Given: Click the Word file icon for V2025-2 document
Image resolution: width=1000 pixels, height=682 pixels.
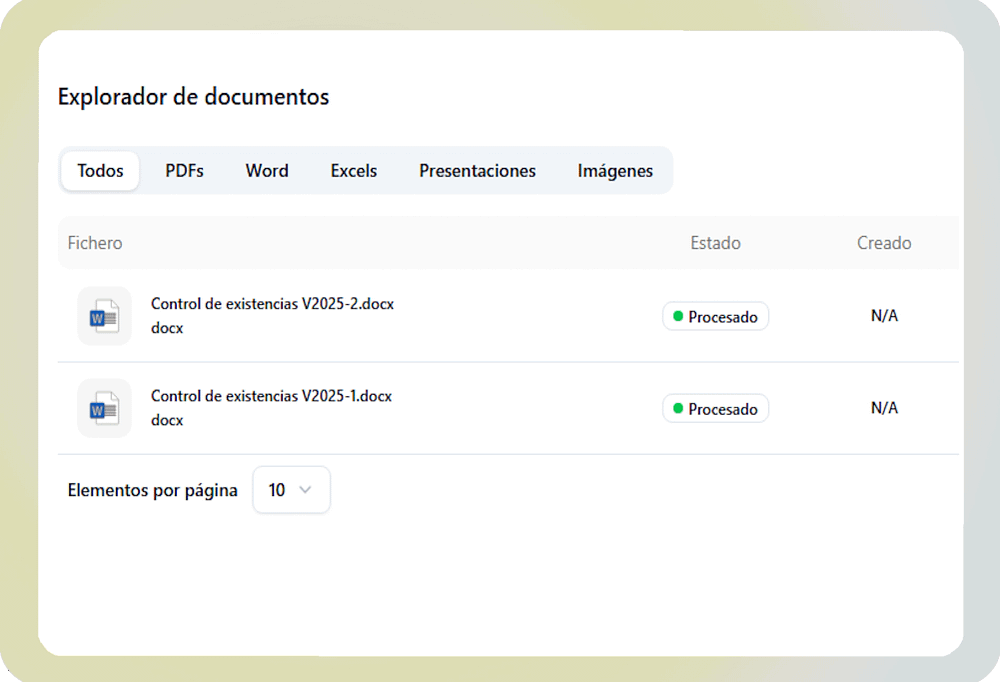Looking at the screenshot, I should (104, 317).
